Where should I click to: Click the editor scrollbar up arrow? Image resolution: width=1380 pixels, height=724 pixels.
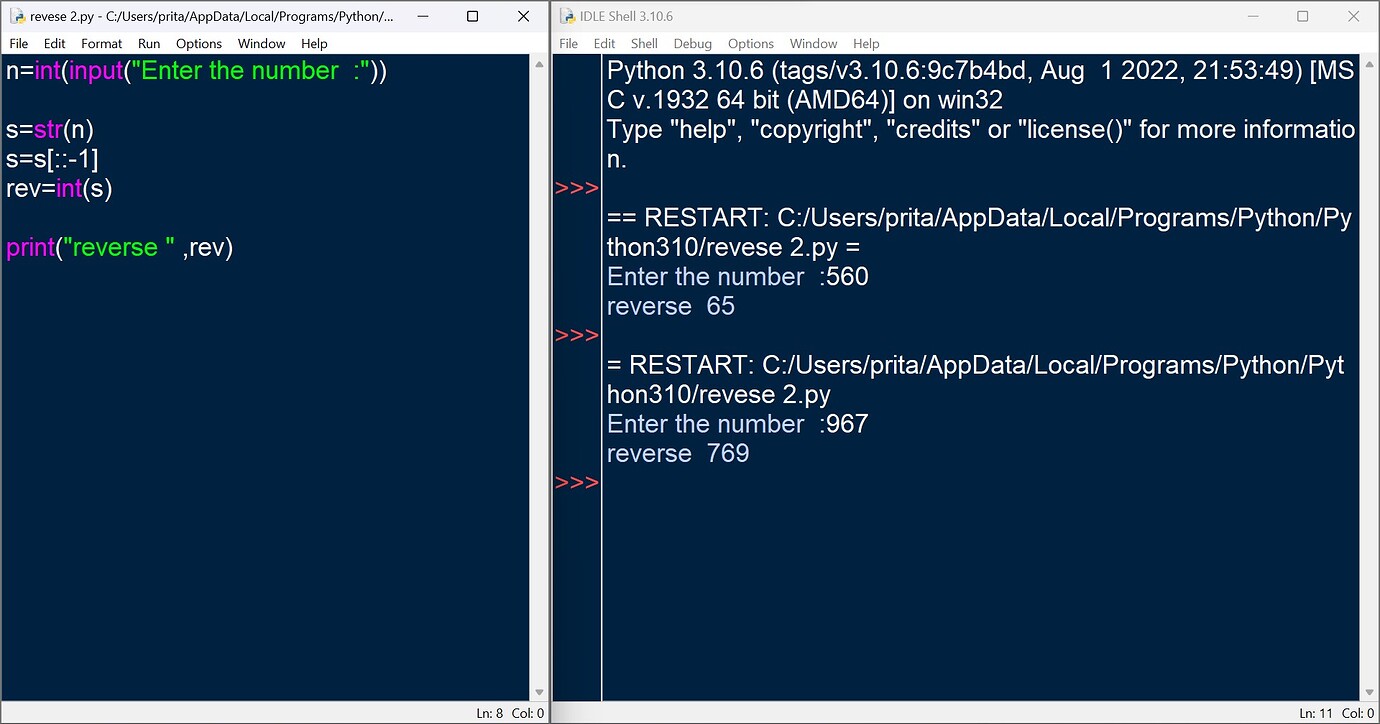click(539, 63)
